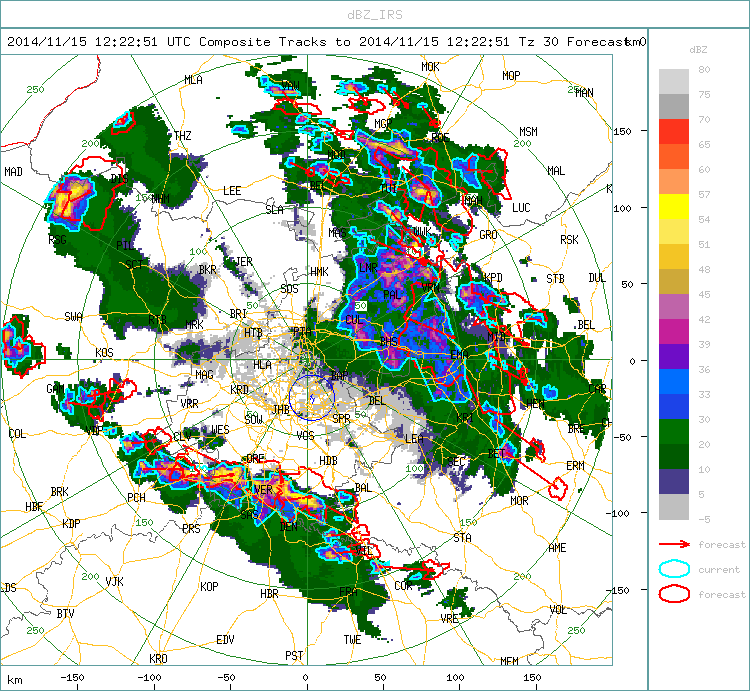Click the JHB station label

[x=281, y=409]
